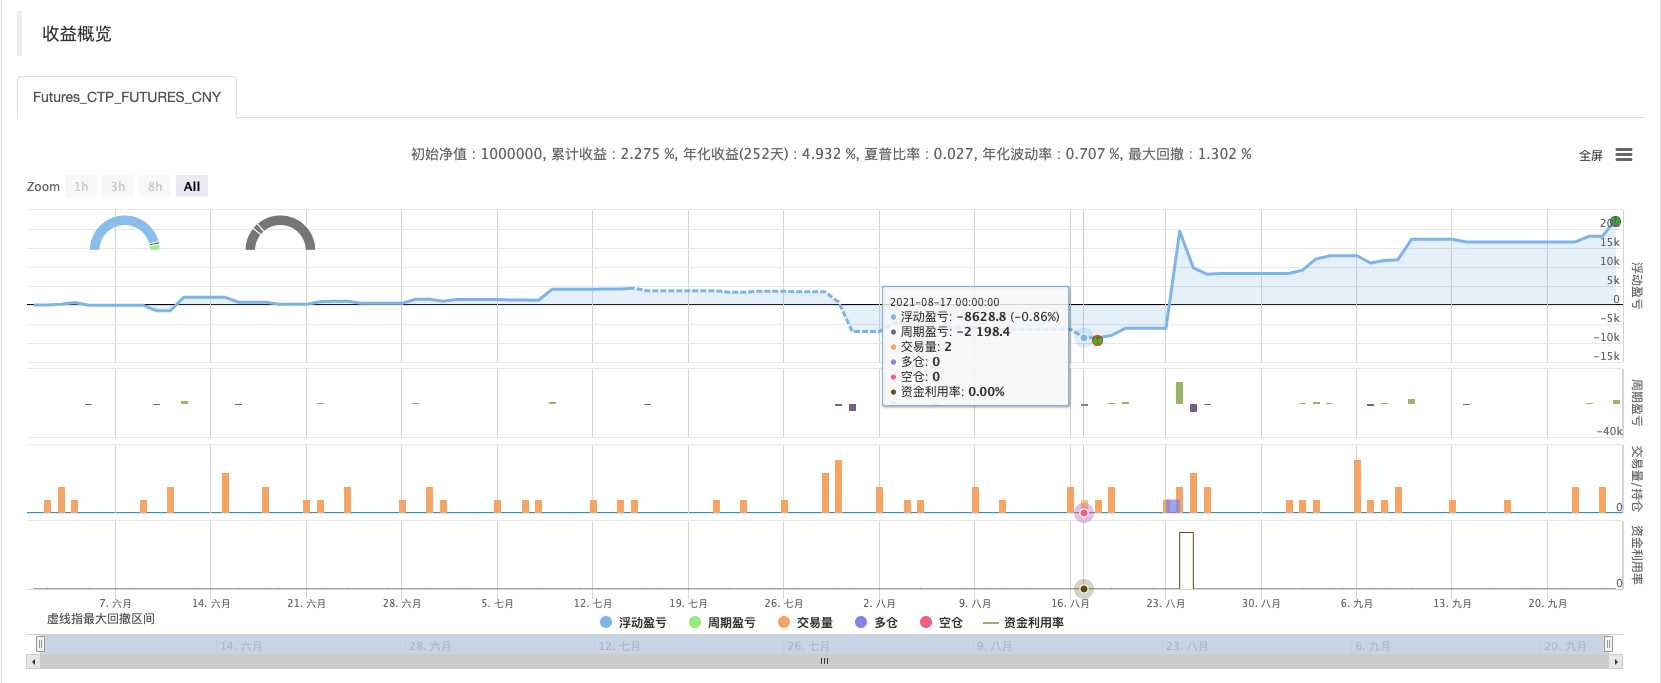Click the grey gauge icon

[x=280, y=233]
